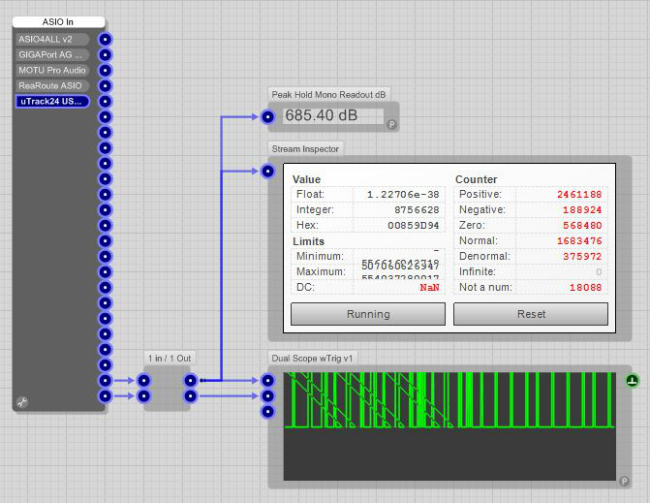Screen dimensions: 650x503
Task: Click the green output connector on Dual Scope
Action: pyautogui.click(x=632, y=381)
